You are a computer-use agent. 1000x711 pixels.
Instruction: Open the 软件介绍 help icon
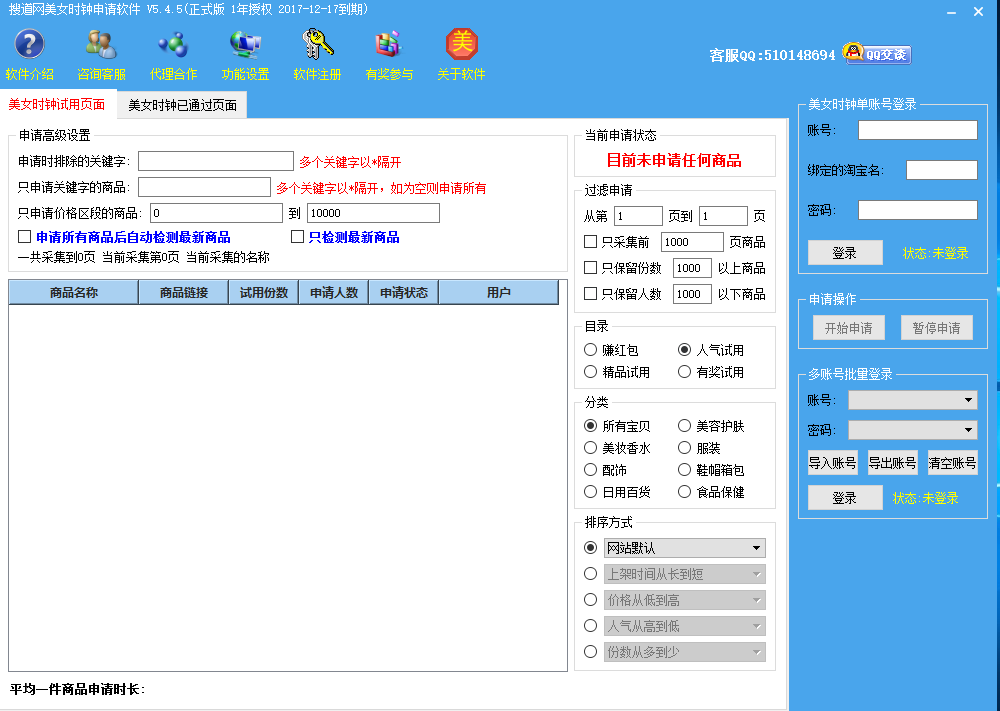point(29,45)
